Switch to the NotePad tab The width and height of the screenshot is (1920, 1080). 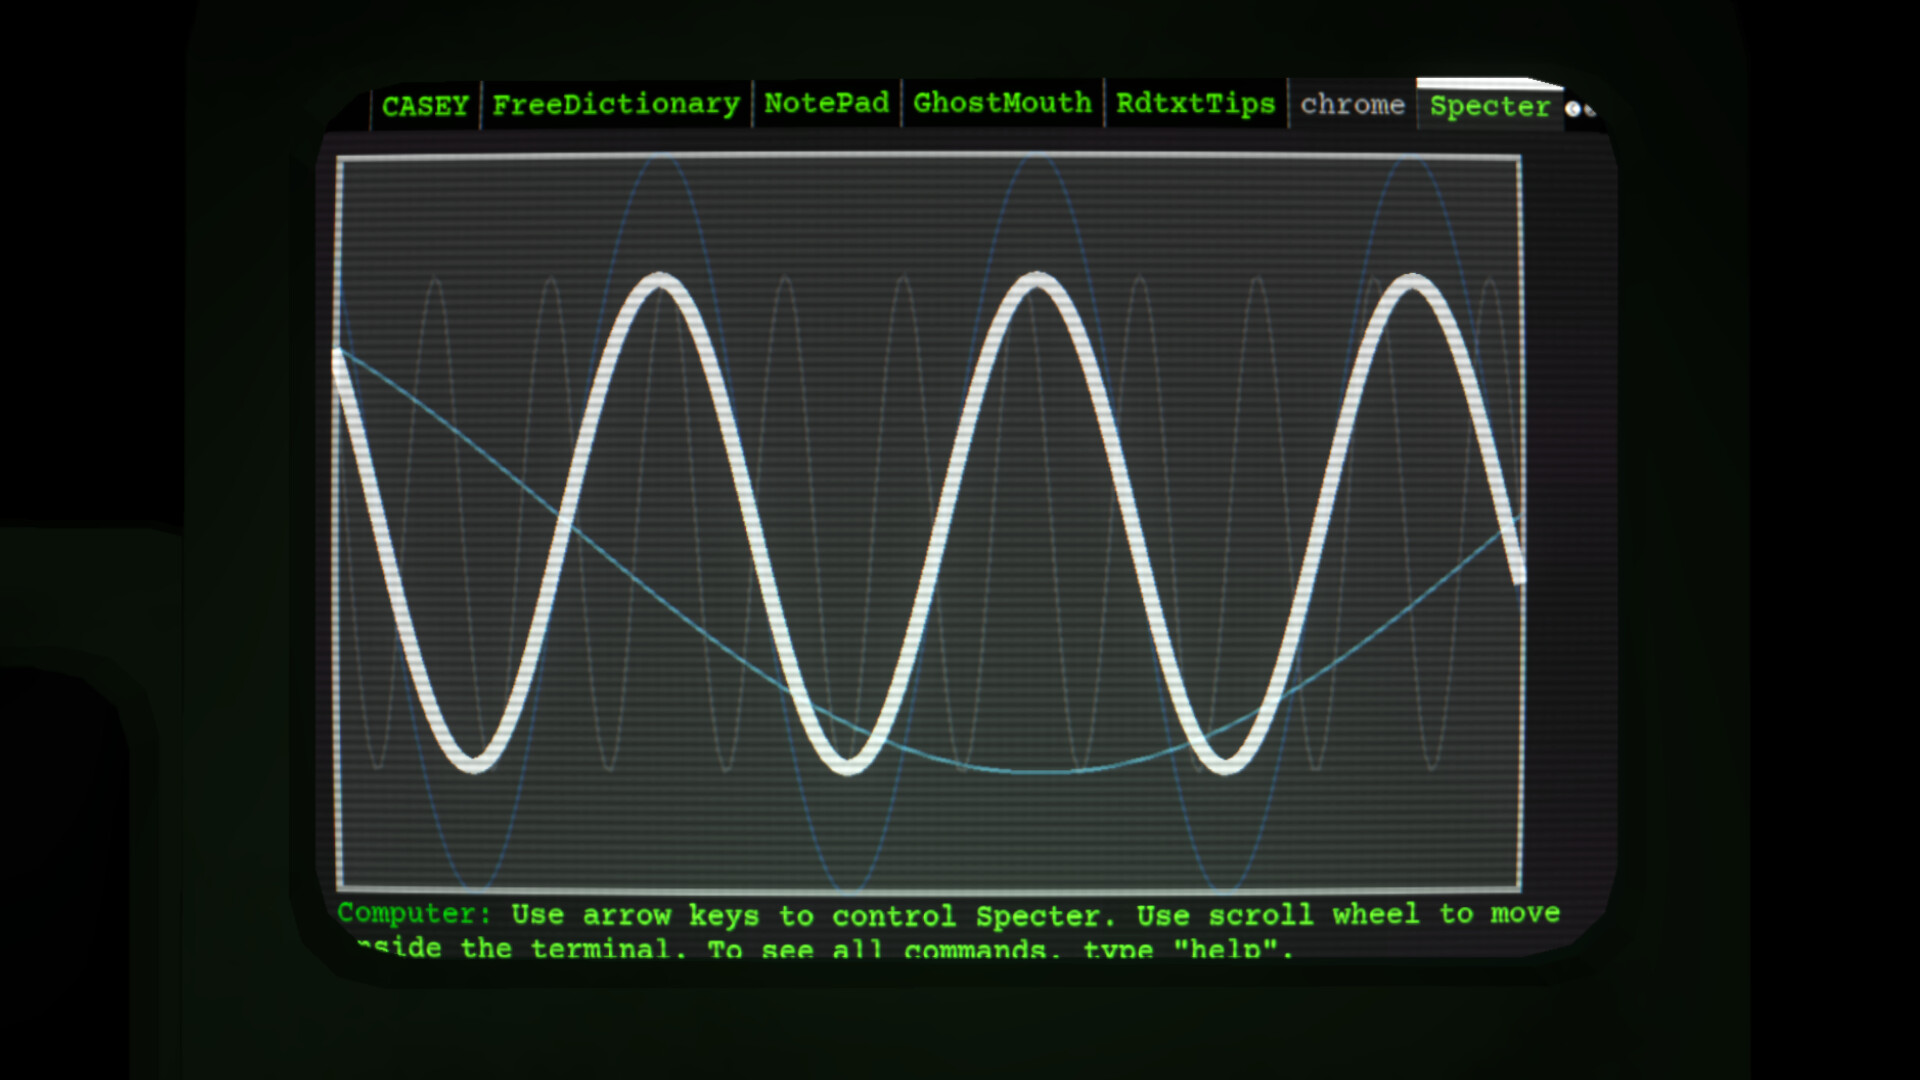coord(826,103)
